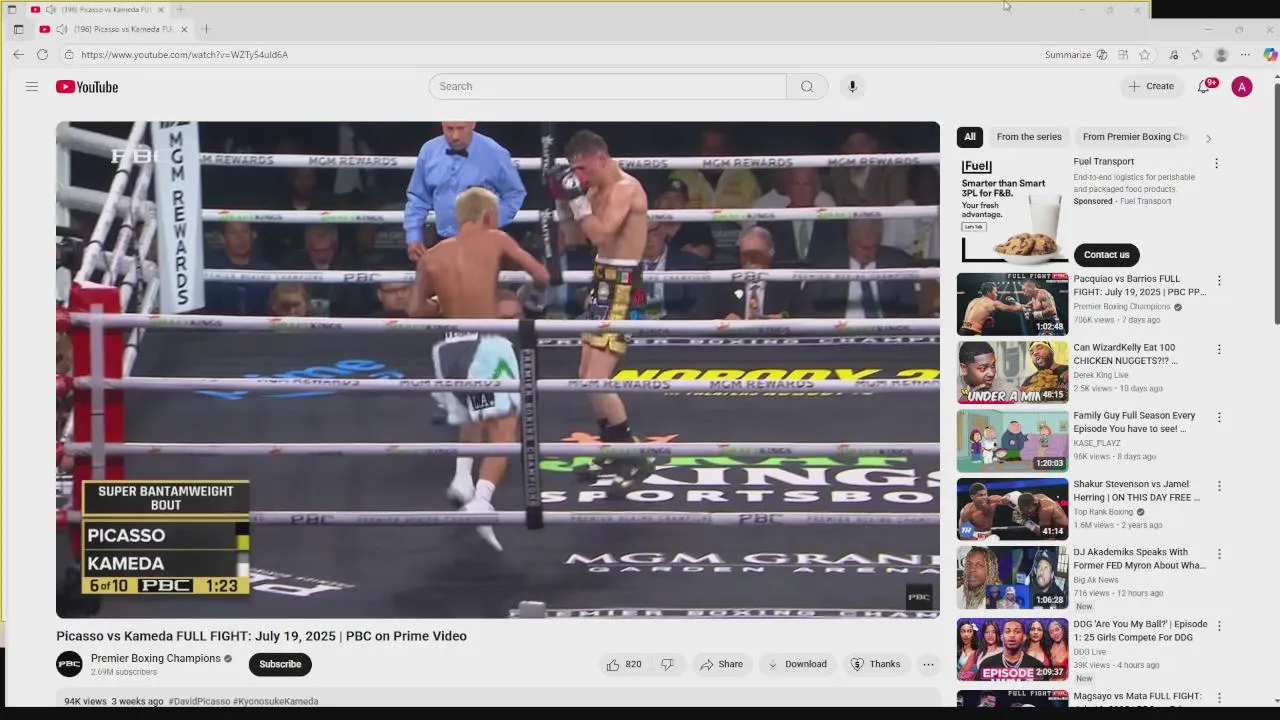Toggle the Subscribe button for Premier Boxing Champions
The height and width of the screenshot is (720, 1280).
pos(280,664)
